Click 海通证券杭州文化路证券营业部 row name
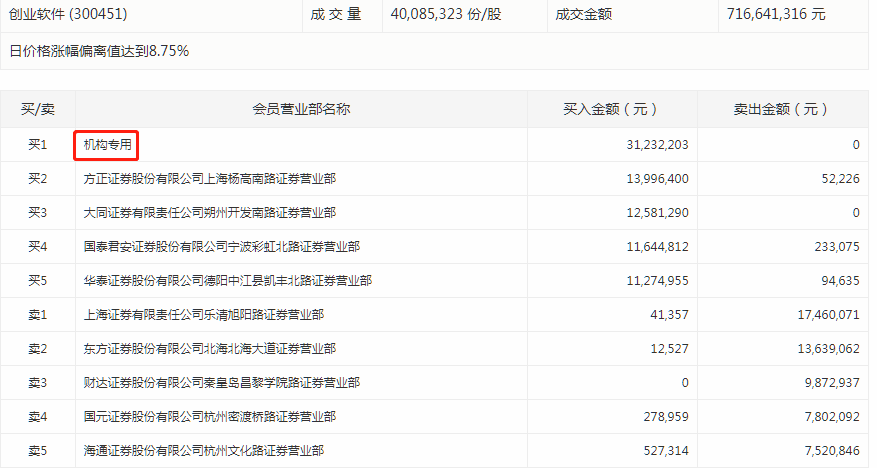Screen dimensions: 877x468 (x=204, y=451)
